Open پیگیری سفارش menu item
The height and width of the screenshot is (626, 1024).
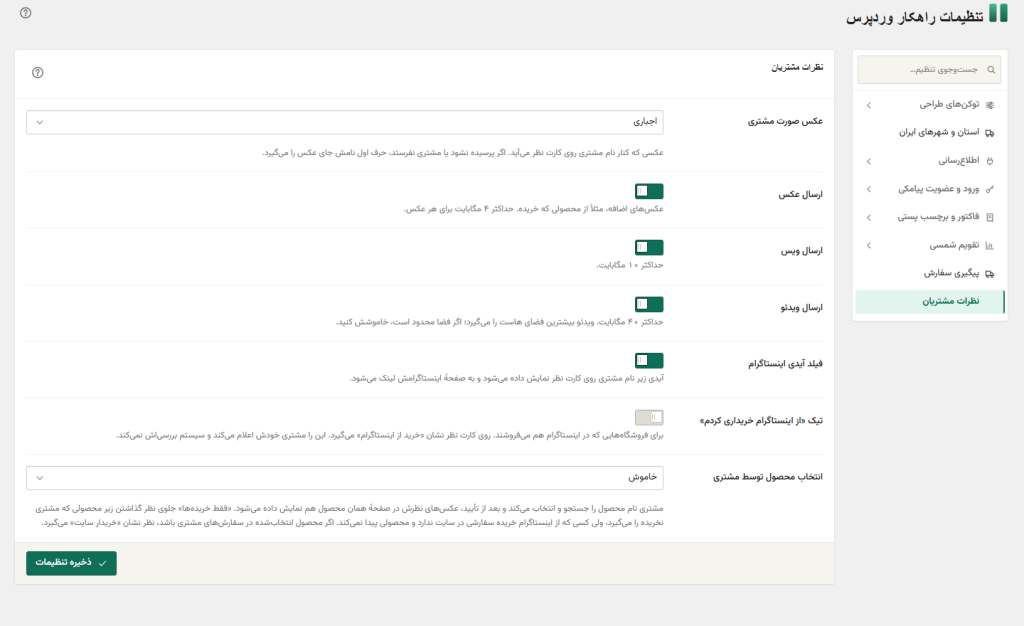click(930, 273)
